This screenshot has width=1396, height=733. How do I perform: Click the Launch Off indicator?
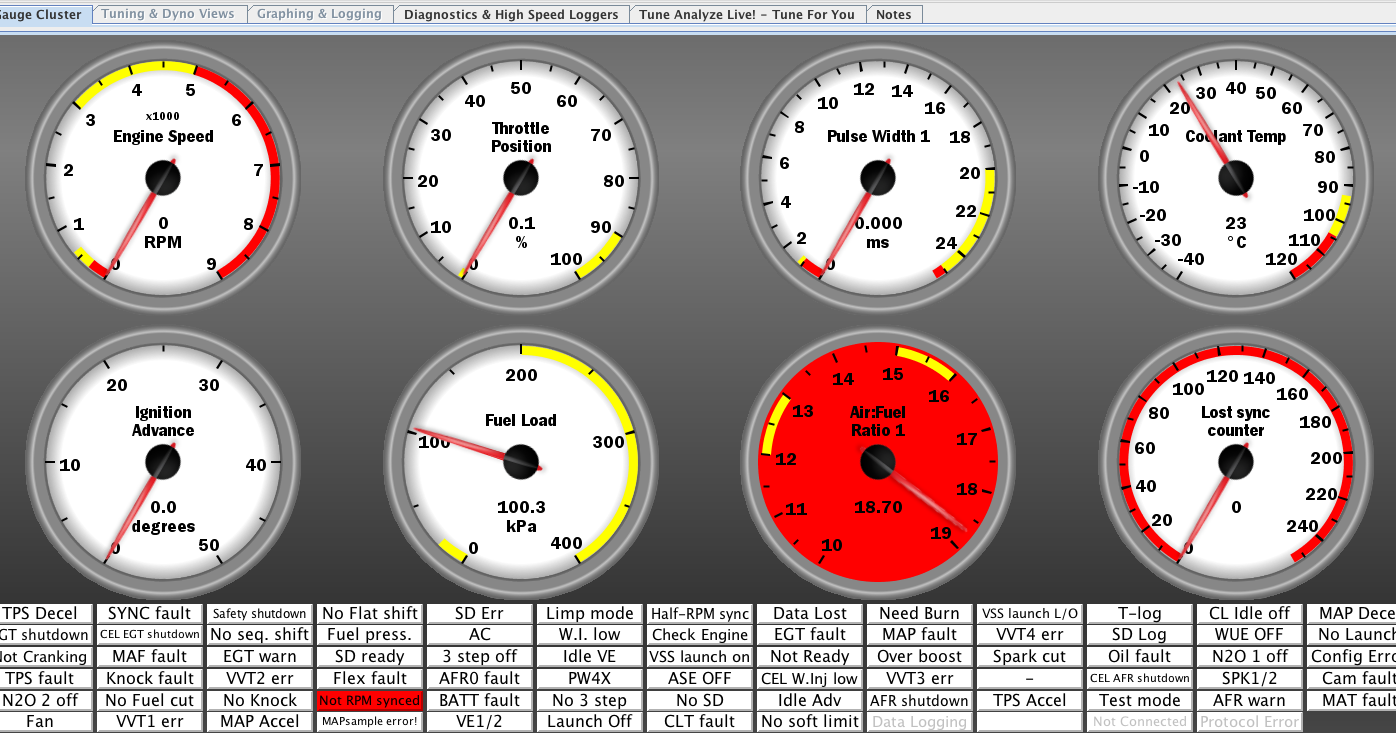pos(590,722)
